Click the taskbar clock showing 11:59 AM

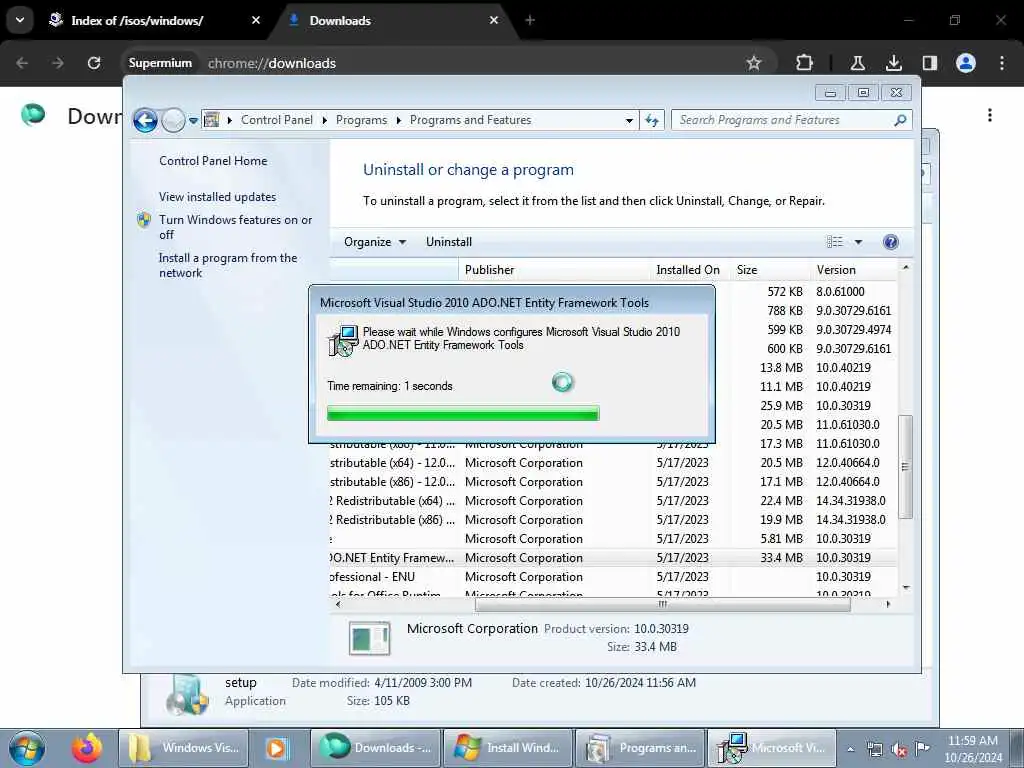click(x=973, y=749)
